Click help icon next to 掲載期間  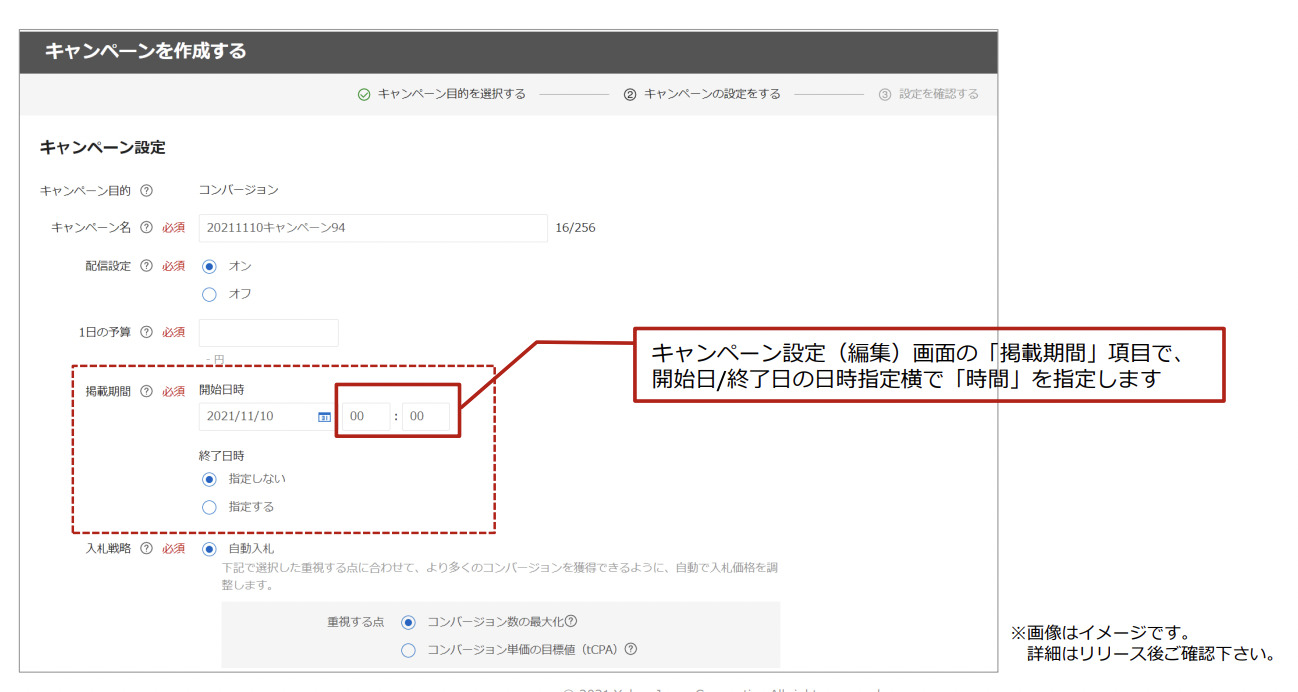146,391
